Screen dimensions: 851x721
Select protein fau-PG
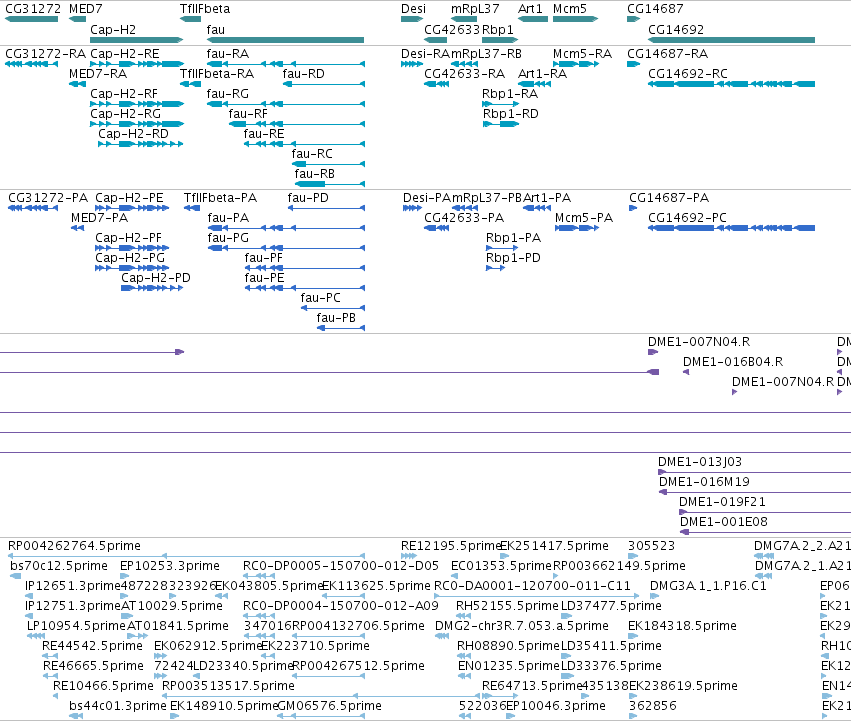(x=228, y=238)
